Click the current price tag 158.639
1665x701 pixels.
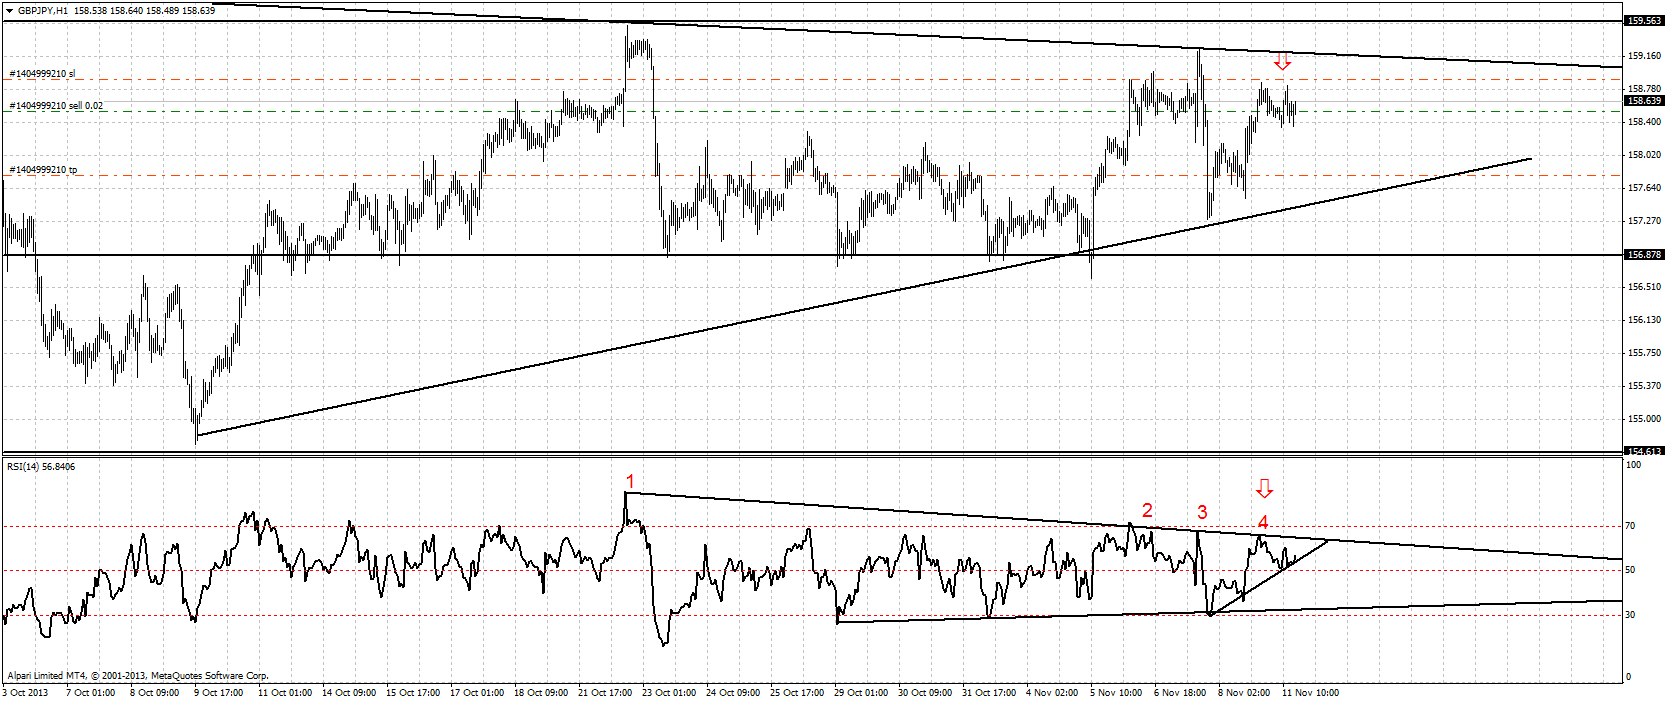click(x=1644, y=101)
